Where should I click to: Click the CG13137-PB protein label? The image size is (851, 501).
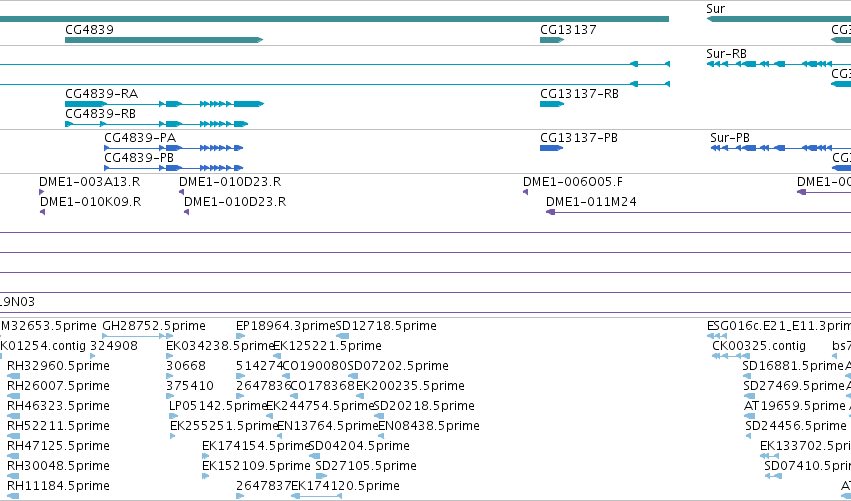579,138
